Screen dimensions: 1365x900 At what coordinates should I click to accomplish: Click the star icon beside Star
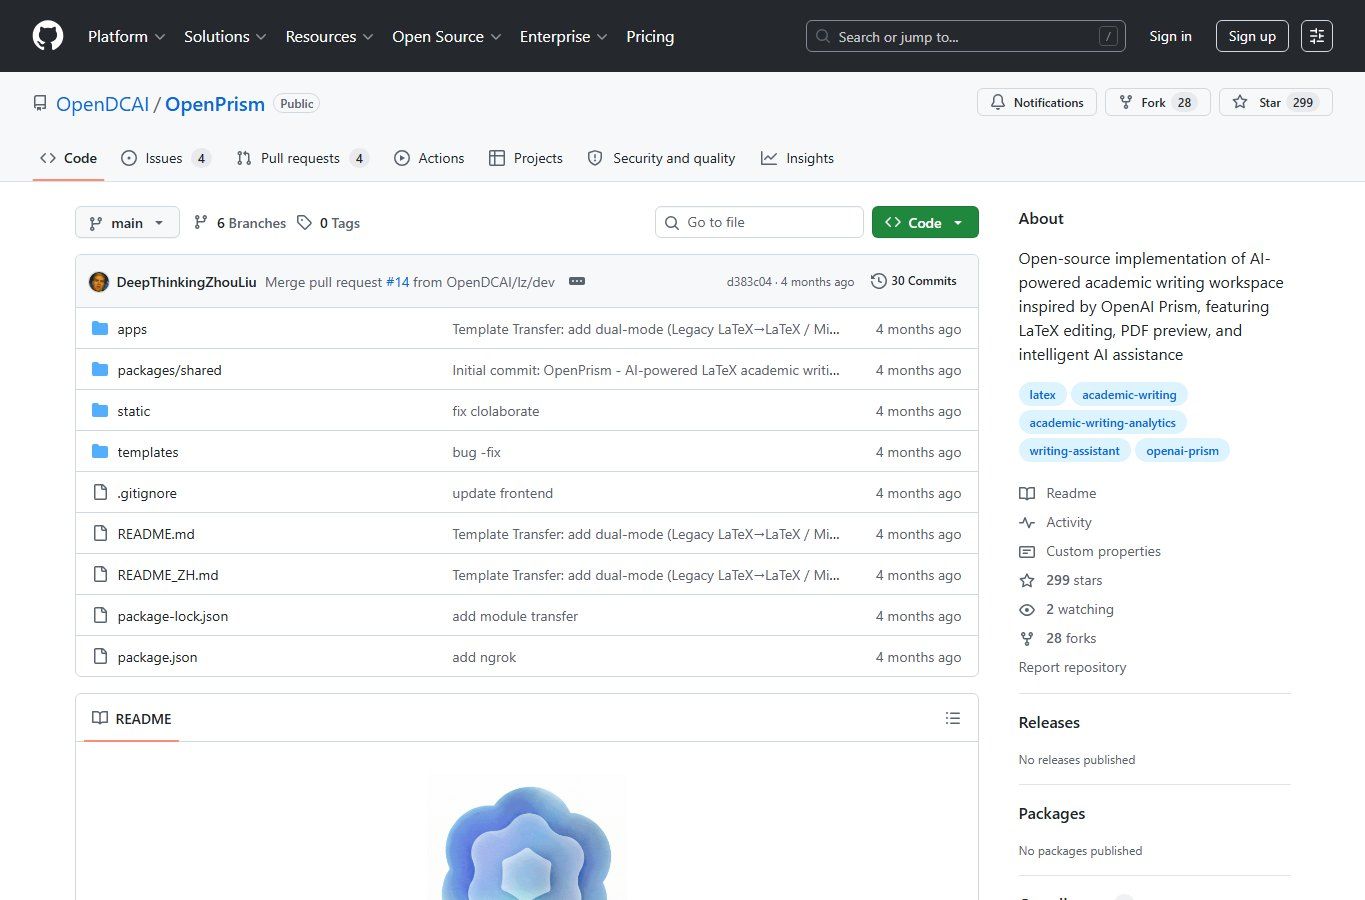tap(1240, 102)
